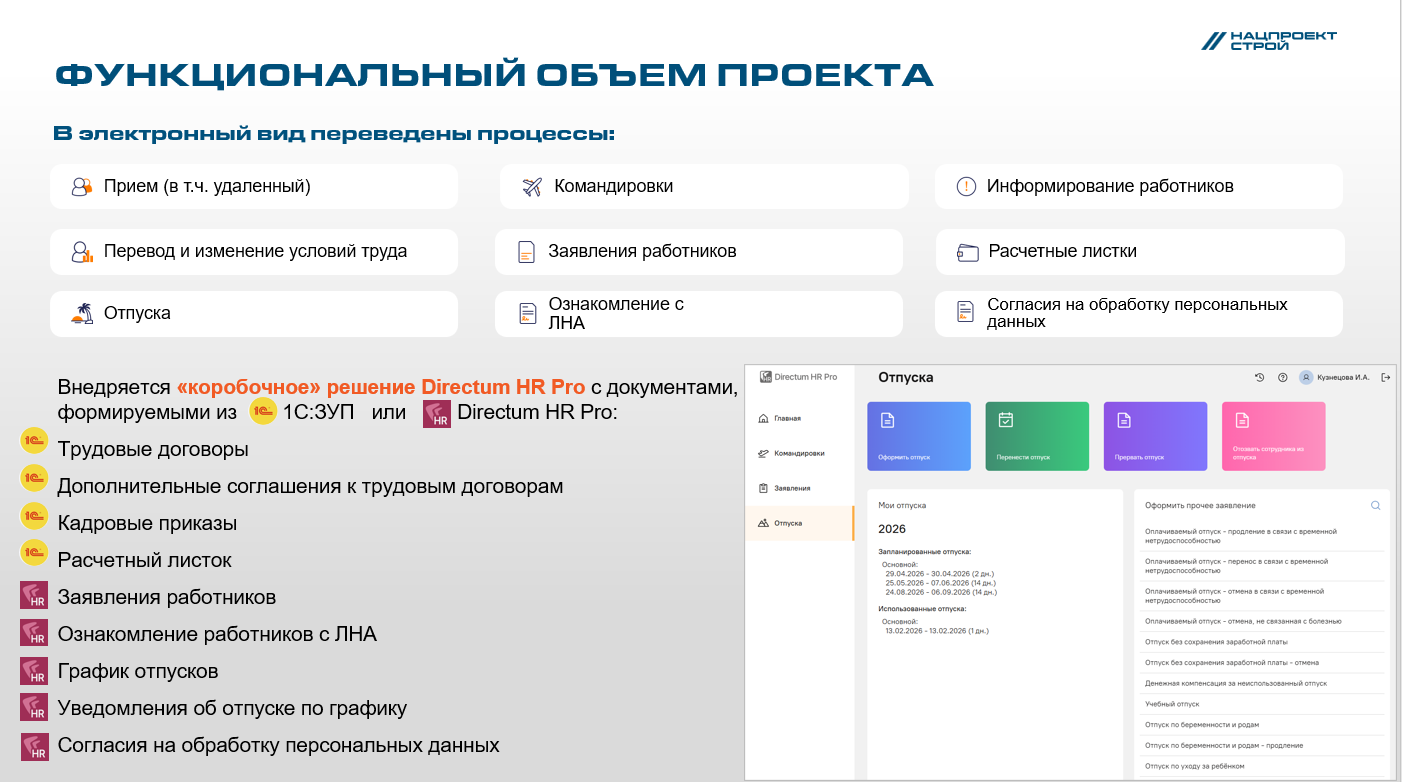Screen dimensions: 1402x782
Task: Click the Directum HR Pro logo in the app sidebar
Action: 799,377
